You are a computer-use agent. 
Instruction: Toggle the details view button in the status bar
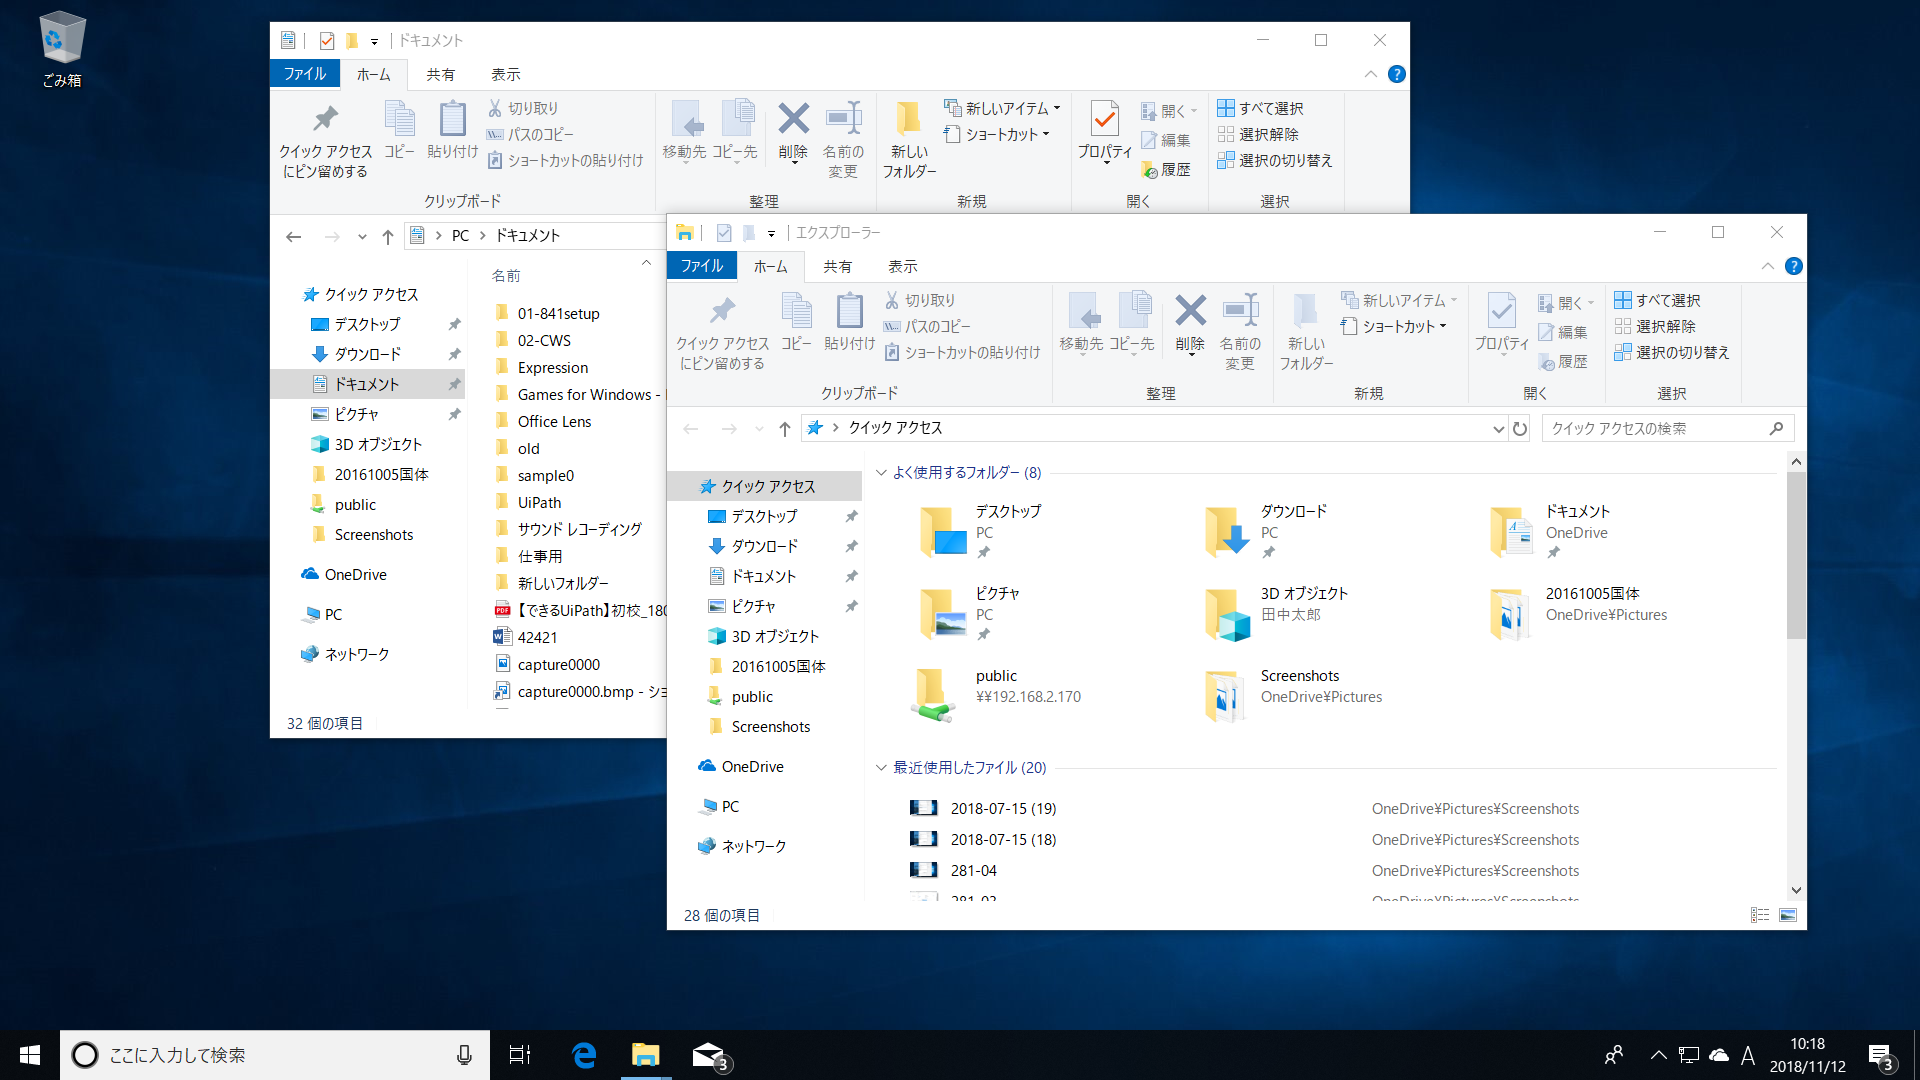[x=1760, y=915]
